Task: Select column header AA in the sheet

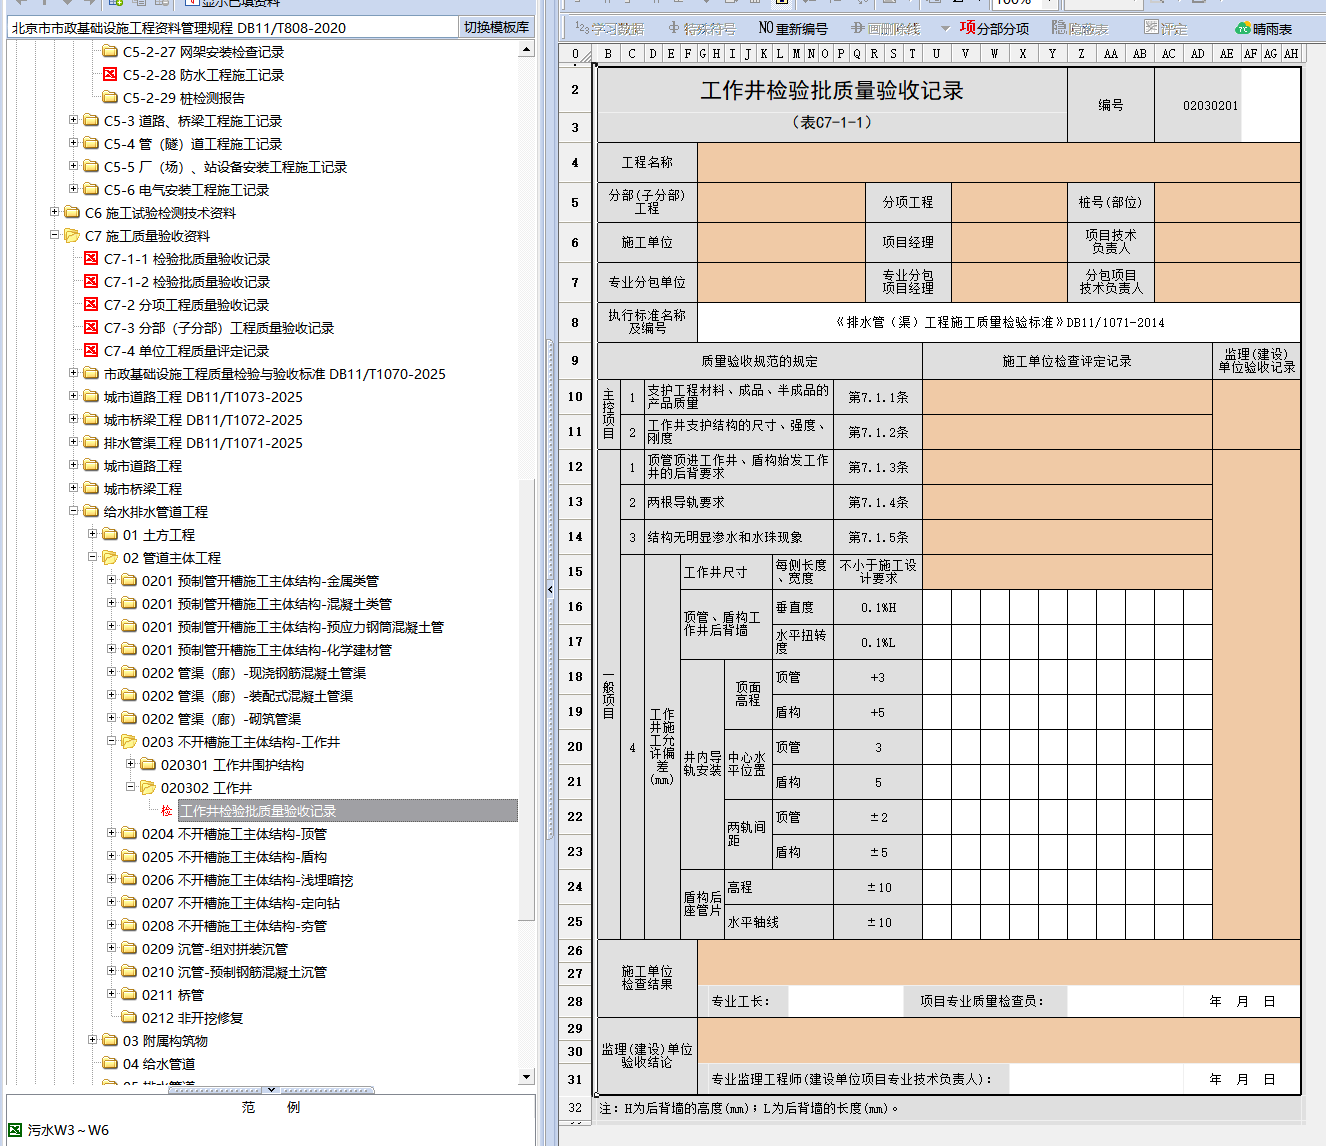Action: (1110, 54)
